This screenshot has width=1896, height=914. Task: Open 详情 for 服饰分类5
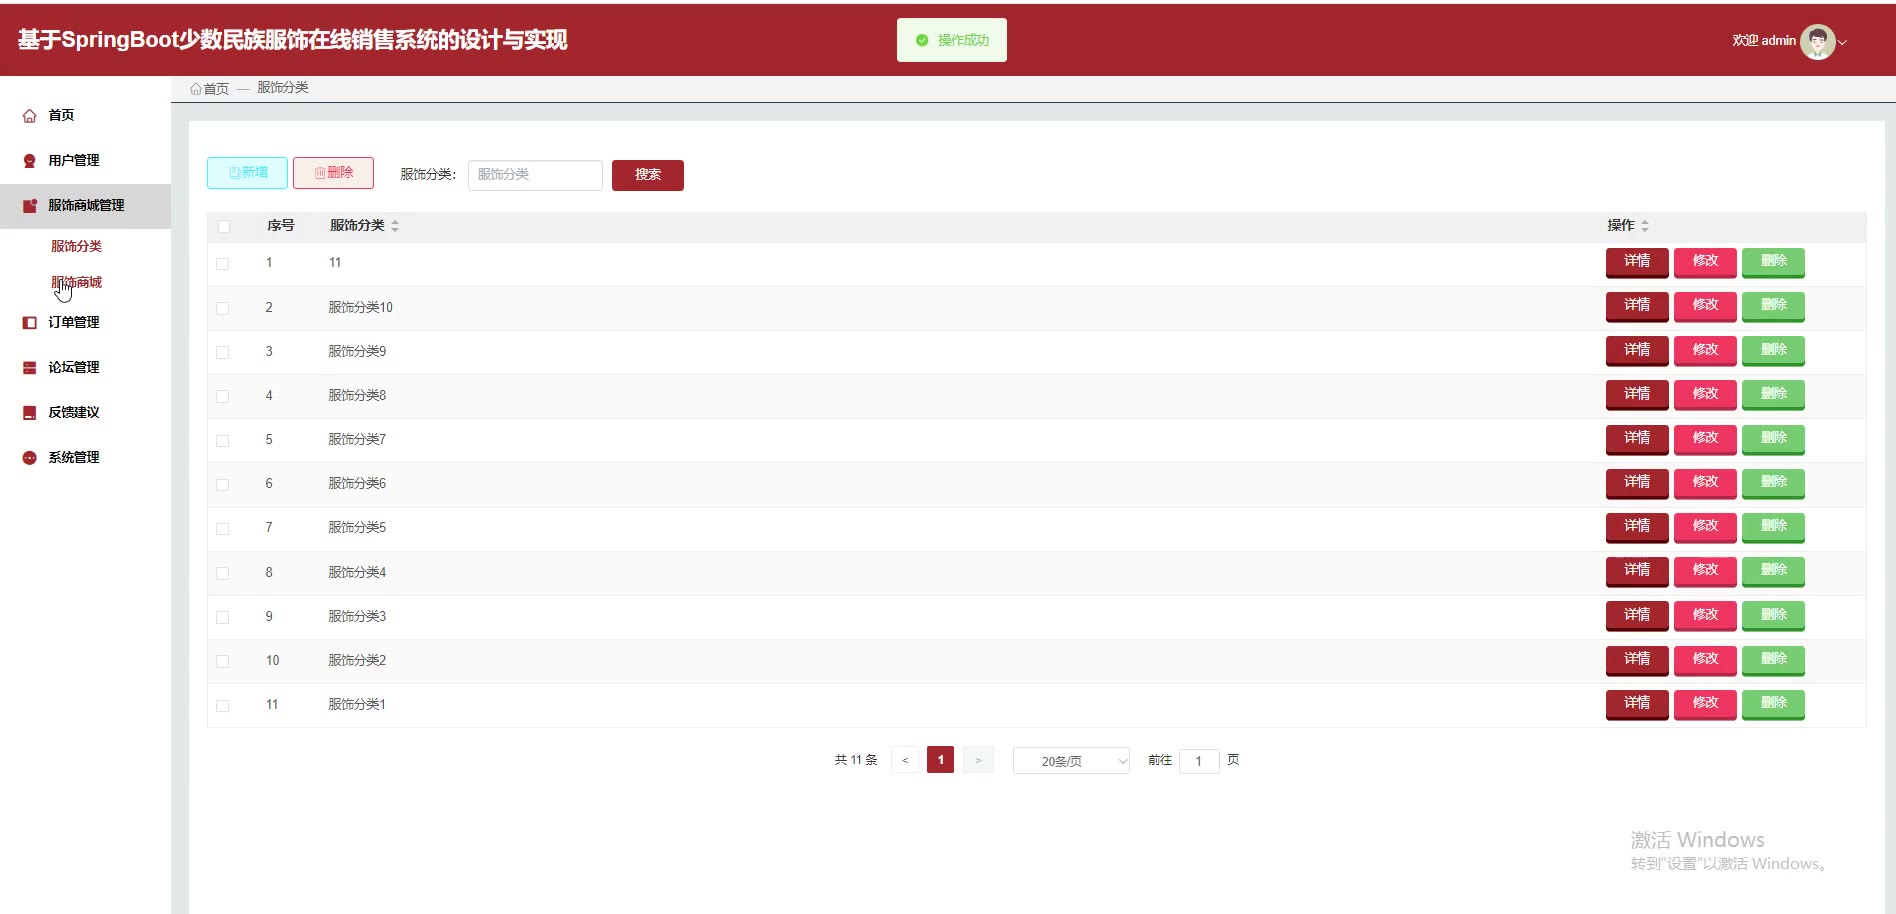pos(1637,526)
